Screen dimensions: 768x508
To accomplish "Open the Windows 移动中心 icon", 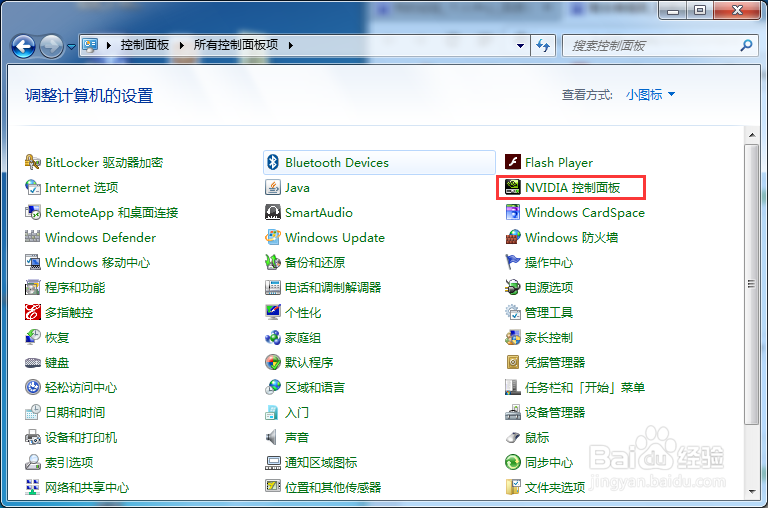I will click(32, 262).
